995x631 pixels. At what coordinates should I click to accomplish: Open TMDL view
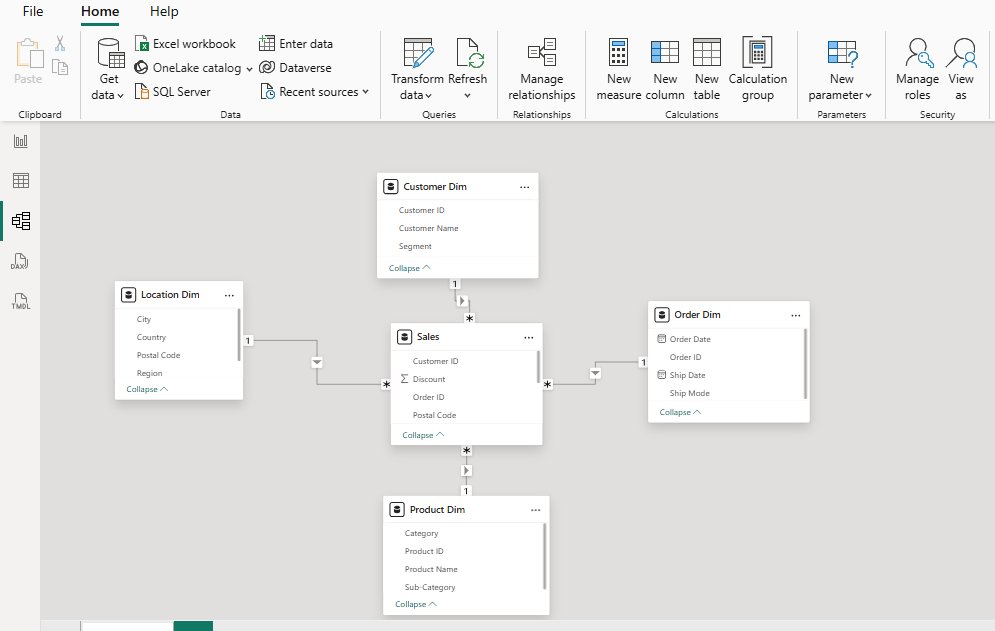(20, 302)
